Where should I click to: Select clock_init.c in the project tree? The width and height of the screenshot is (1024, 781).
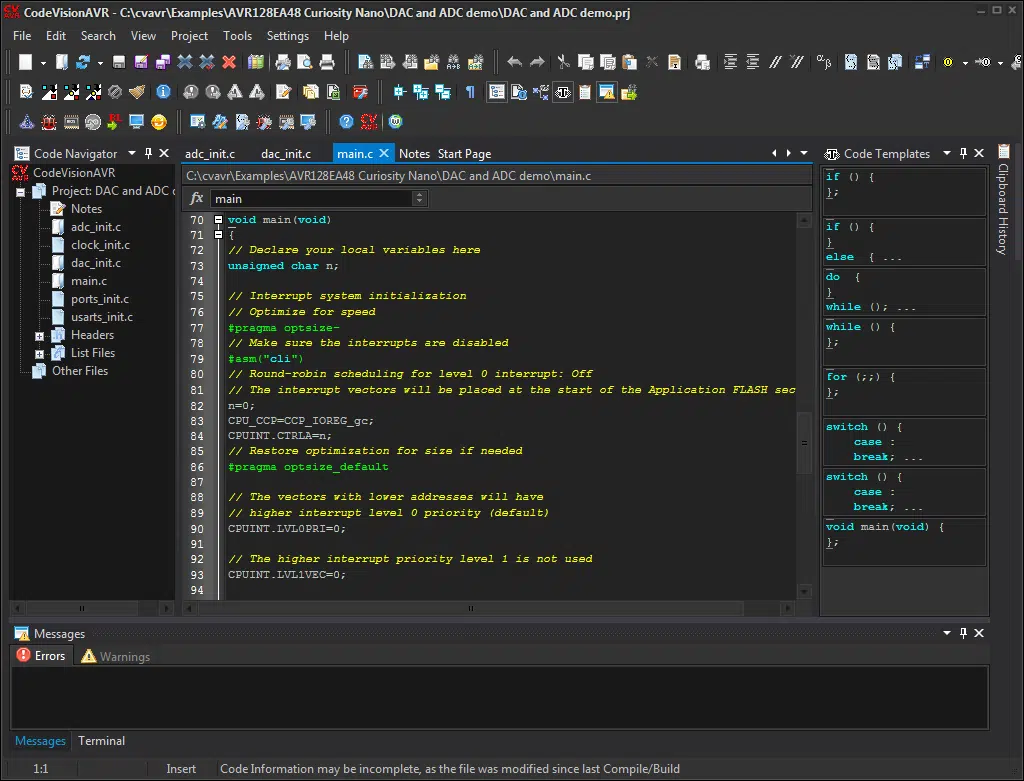[100, 245]
